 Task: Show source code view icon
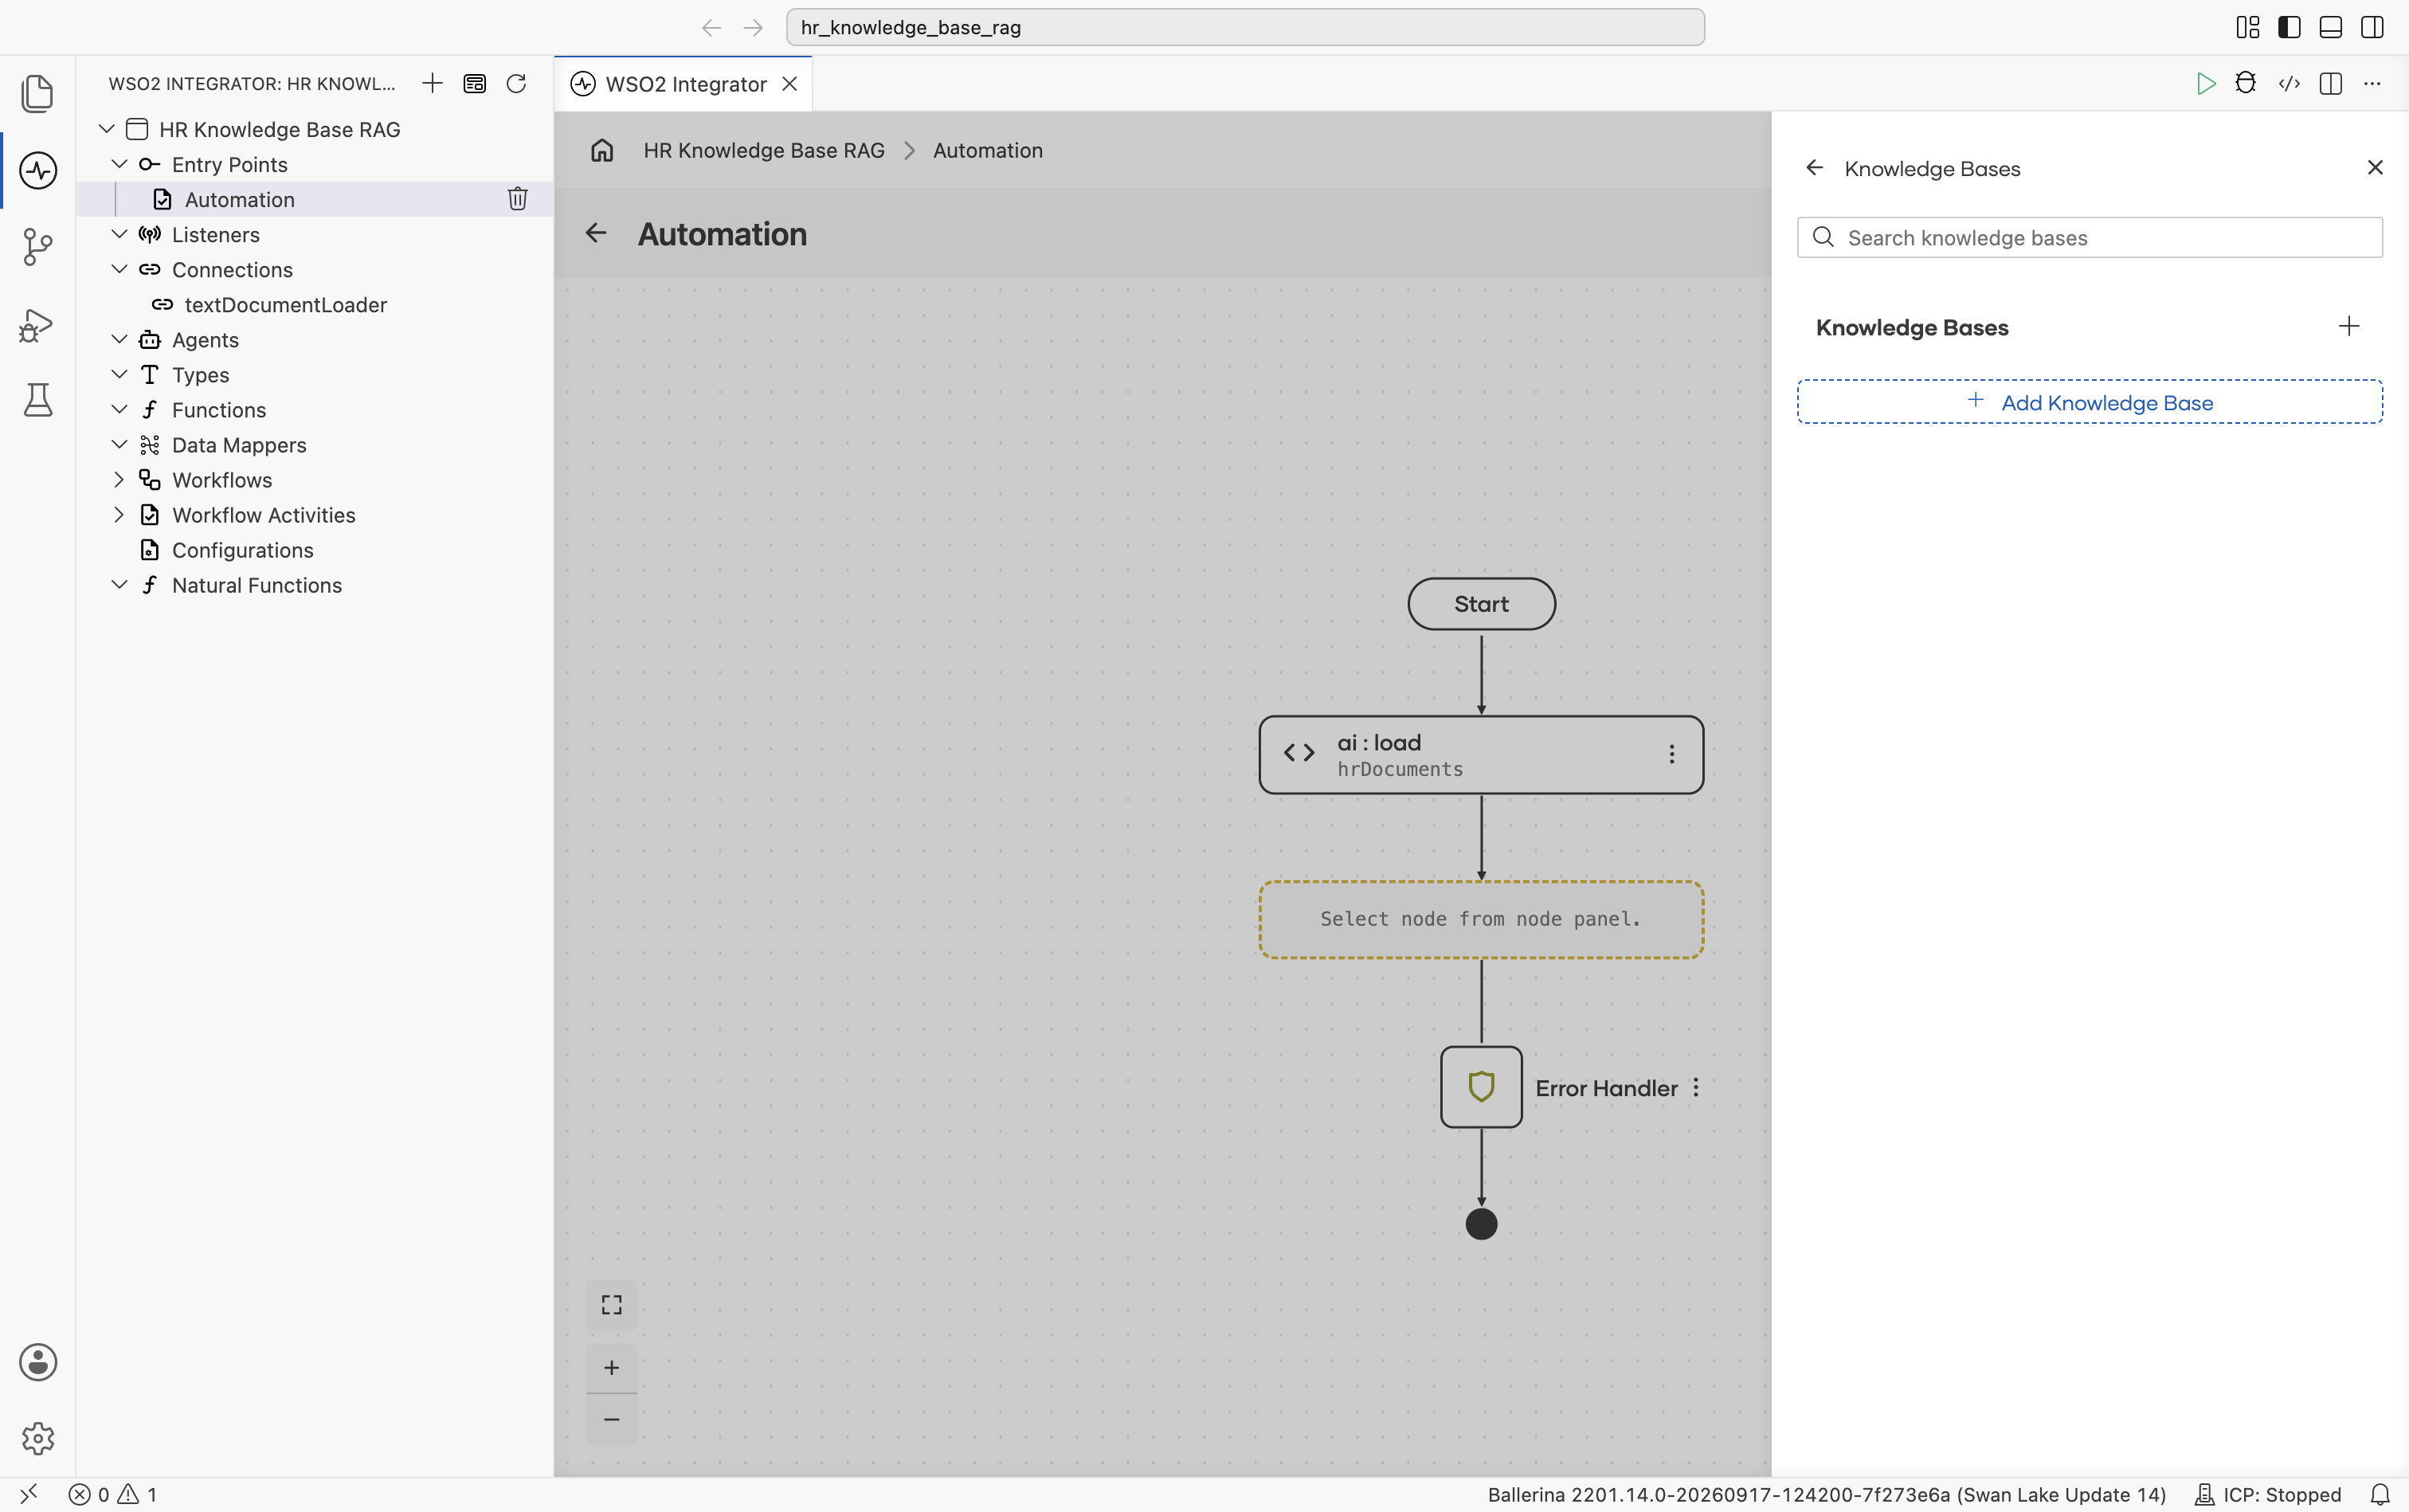click(2289, 83)
